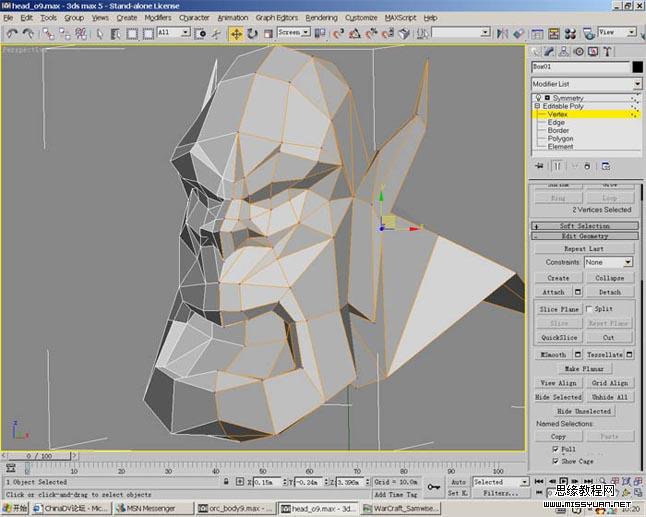Click the QuickSlice button
This screenshot has height=517, width=646.
(x=559, y=337)
